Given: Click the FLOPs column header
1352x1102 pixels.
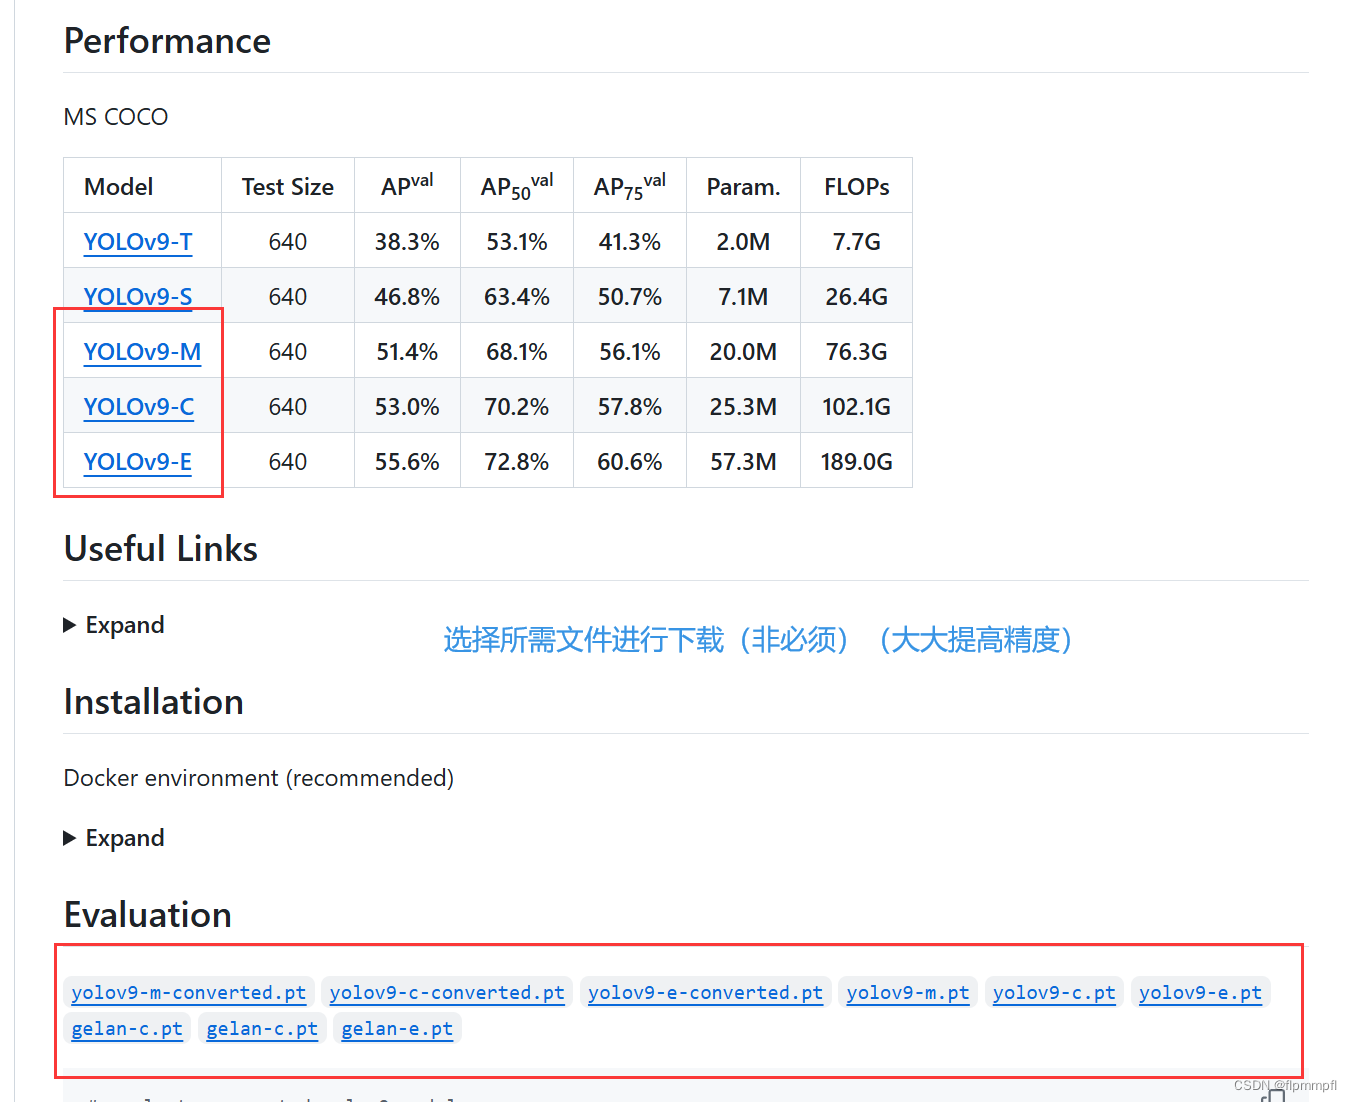Looking at the screenshot, I should [x=857, y=187].
